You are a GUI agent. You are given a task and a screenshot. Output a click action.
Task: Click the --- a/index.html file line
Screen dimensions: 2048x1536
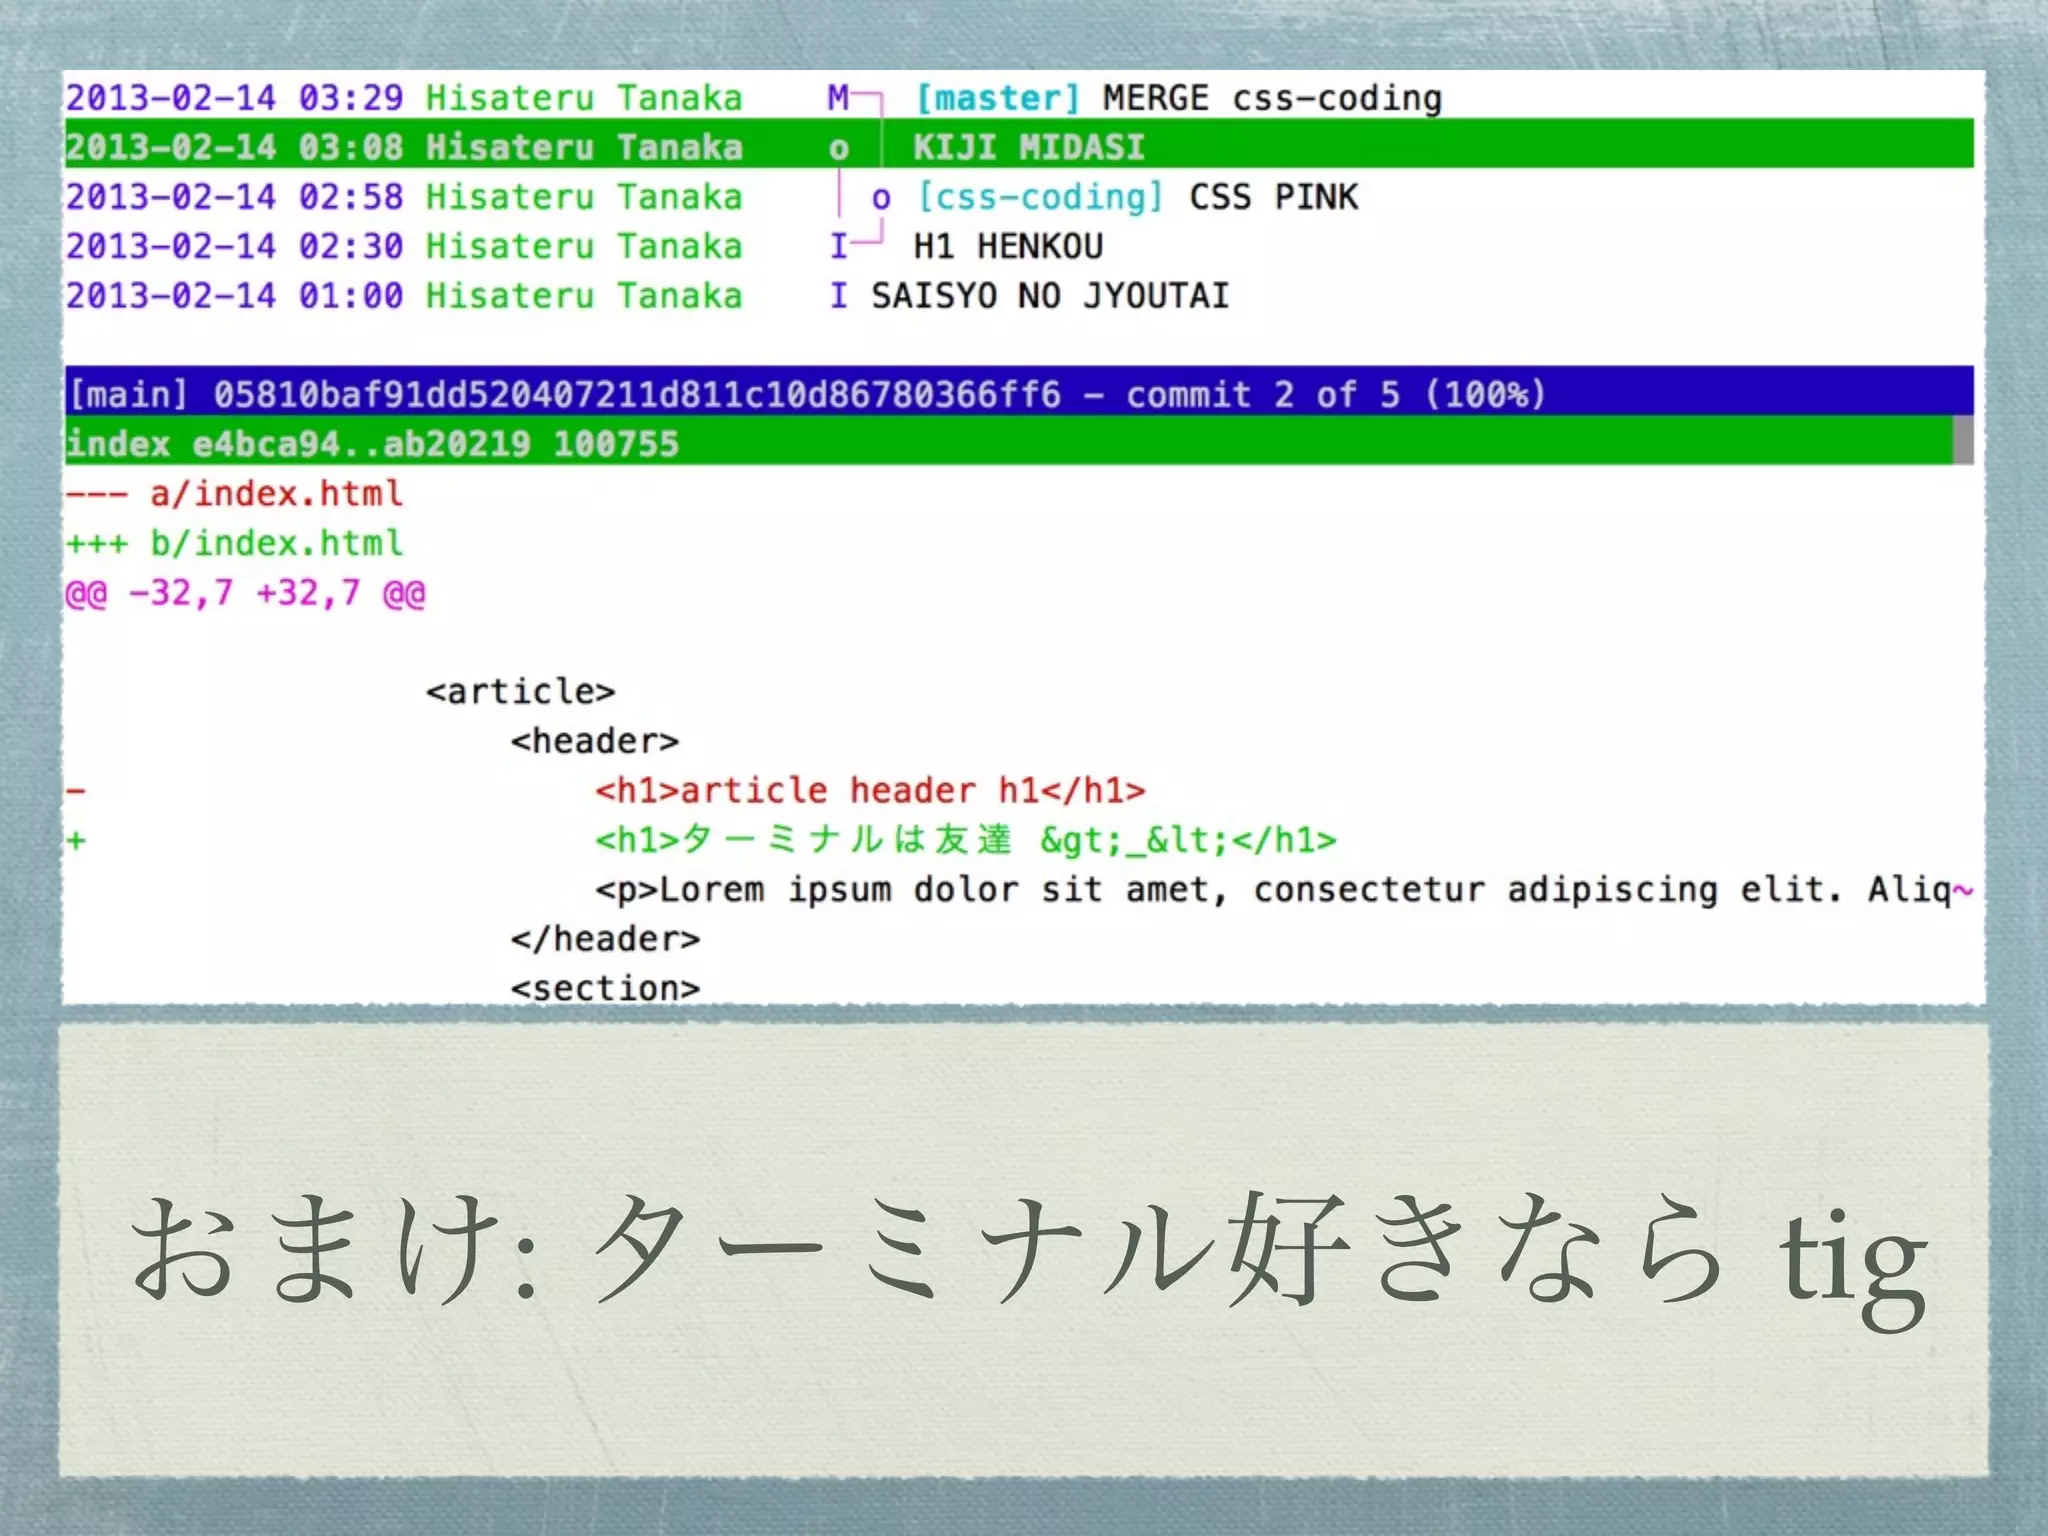click(235, 494)
